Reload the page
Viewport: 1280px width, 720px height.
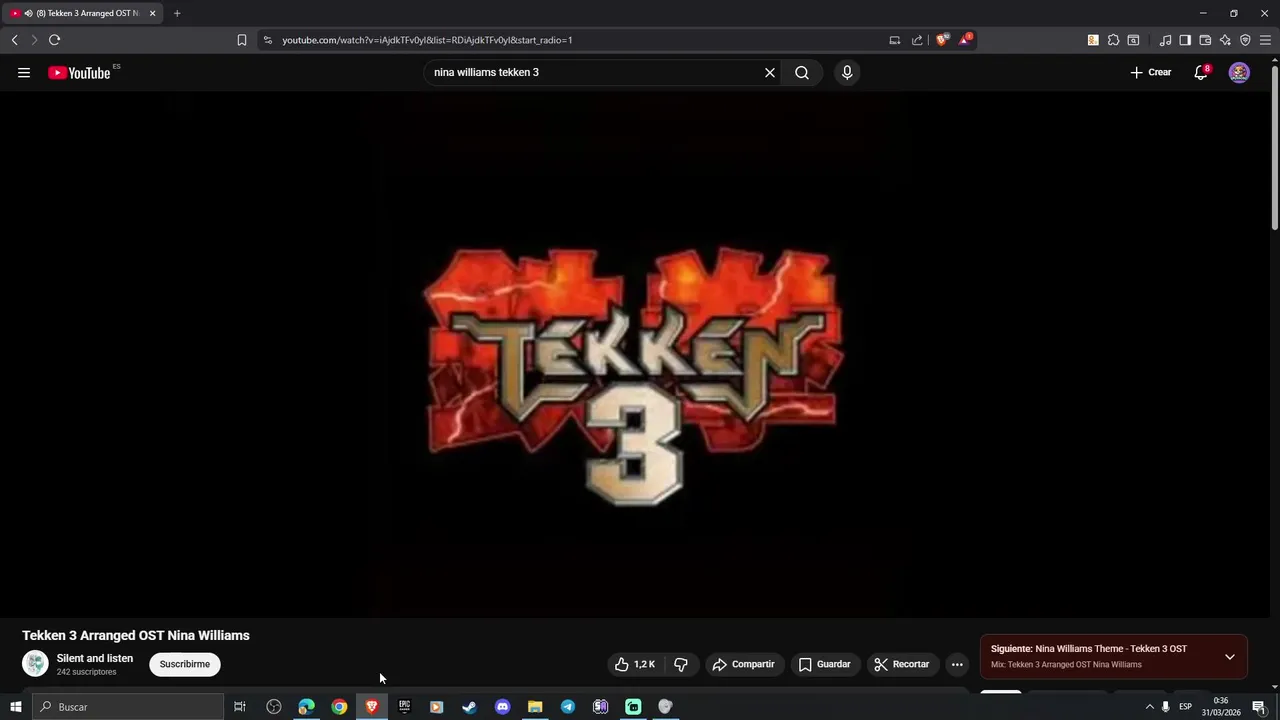(x=54, y=40)
